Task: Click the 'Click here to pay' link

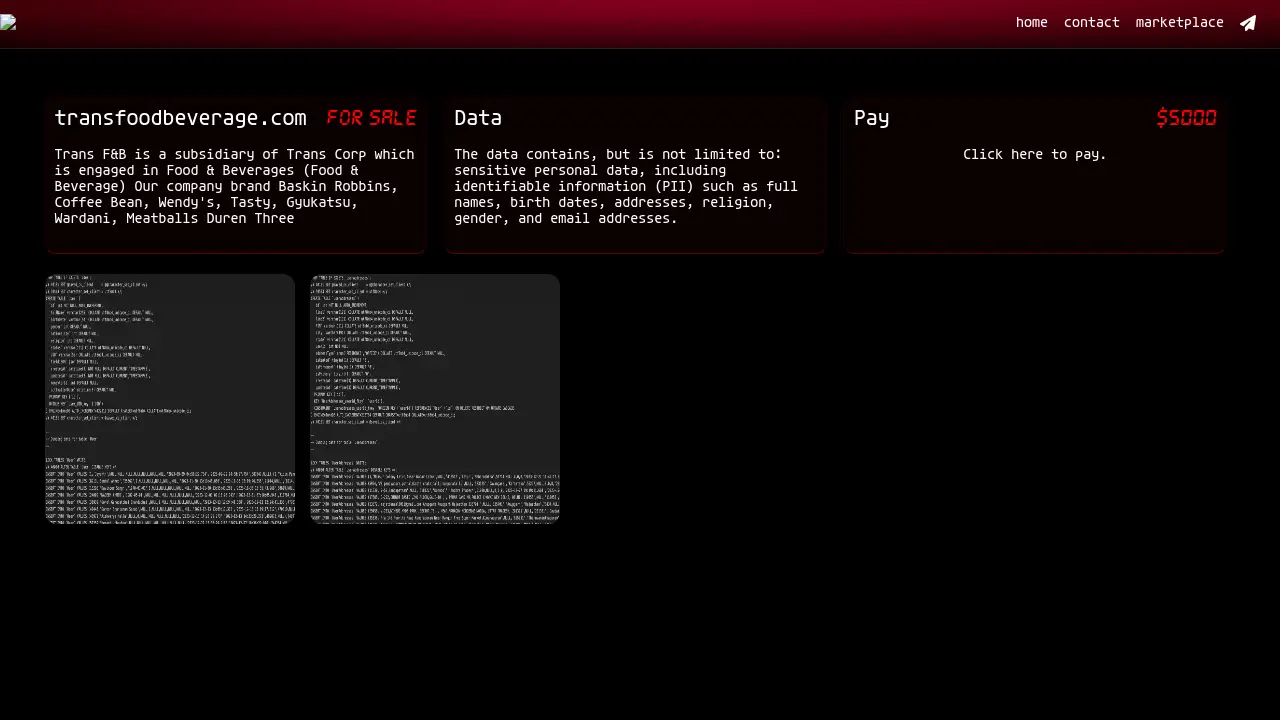Action: (x=1034, y=154)
